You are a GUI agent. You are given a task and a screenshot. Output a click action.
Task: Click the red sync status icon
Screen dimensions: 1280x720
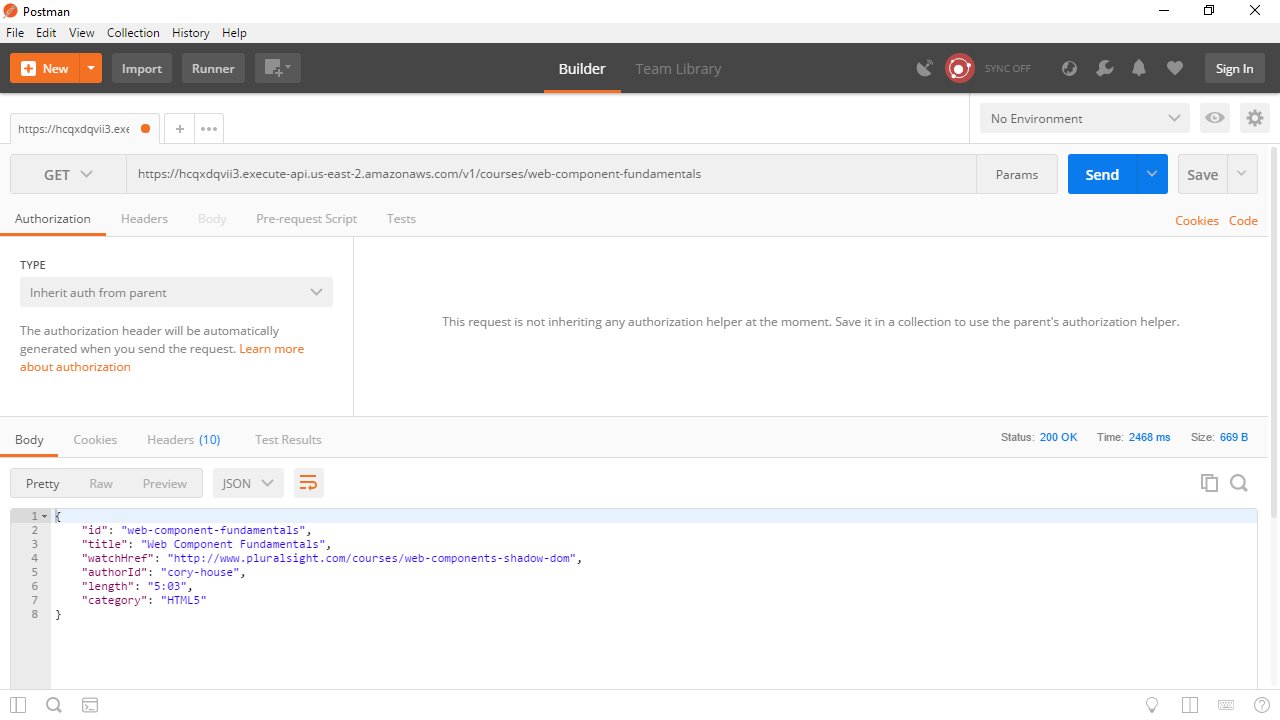(x=960, y=68)
